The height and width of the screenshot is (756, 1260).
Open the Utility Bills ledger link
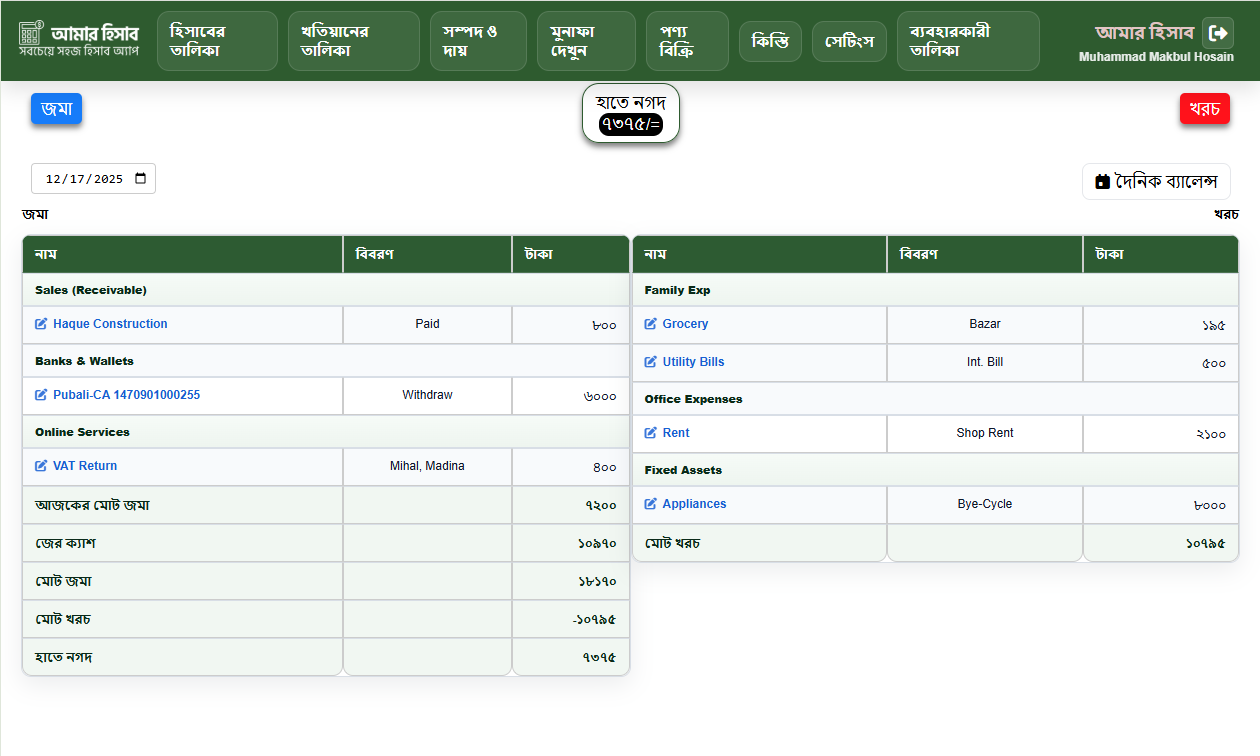coord(693,362)
